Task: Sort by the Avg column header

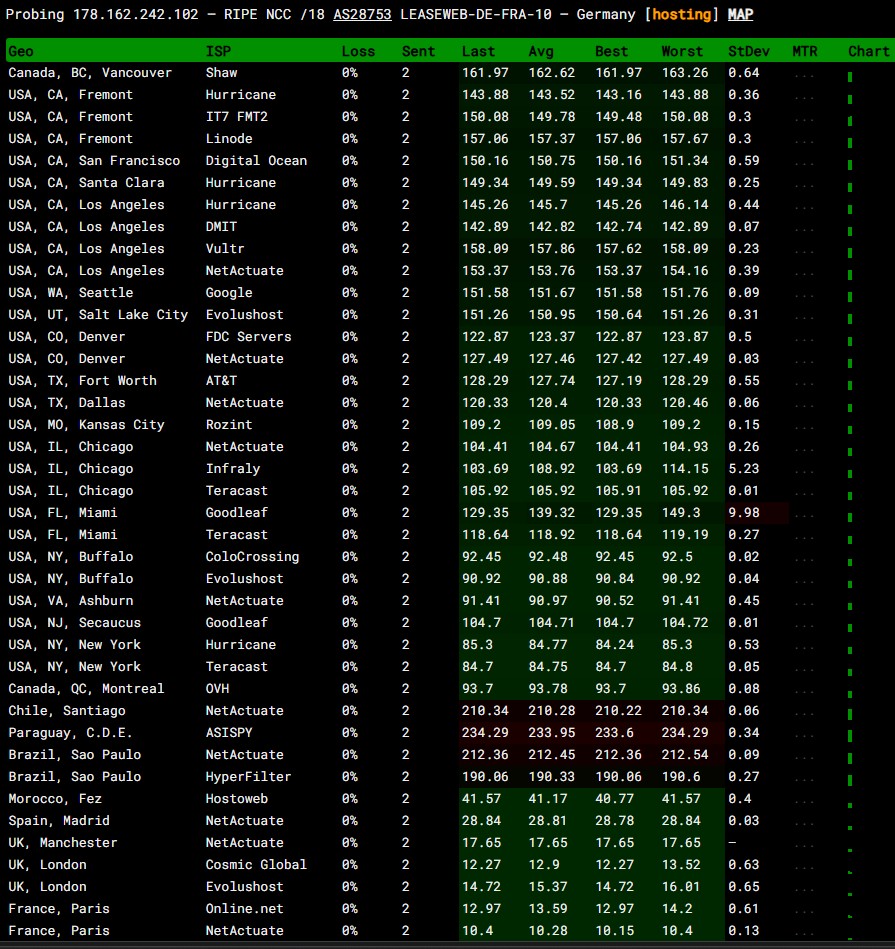Action: [x=541, y=51]
